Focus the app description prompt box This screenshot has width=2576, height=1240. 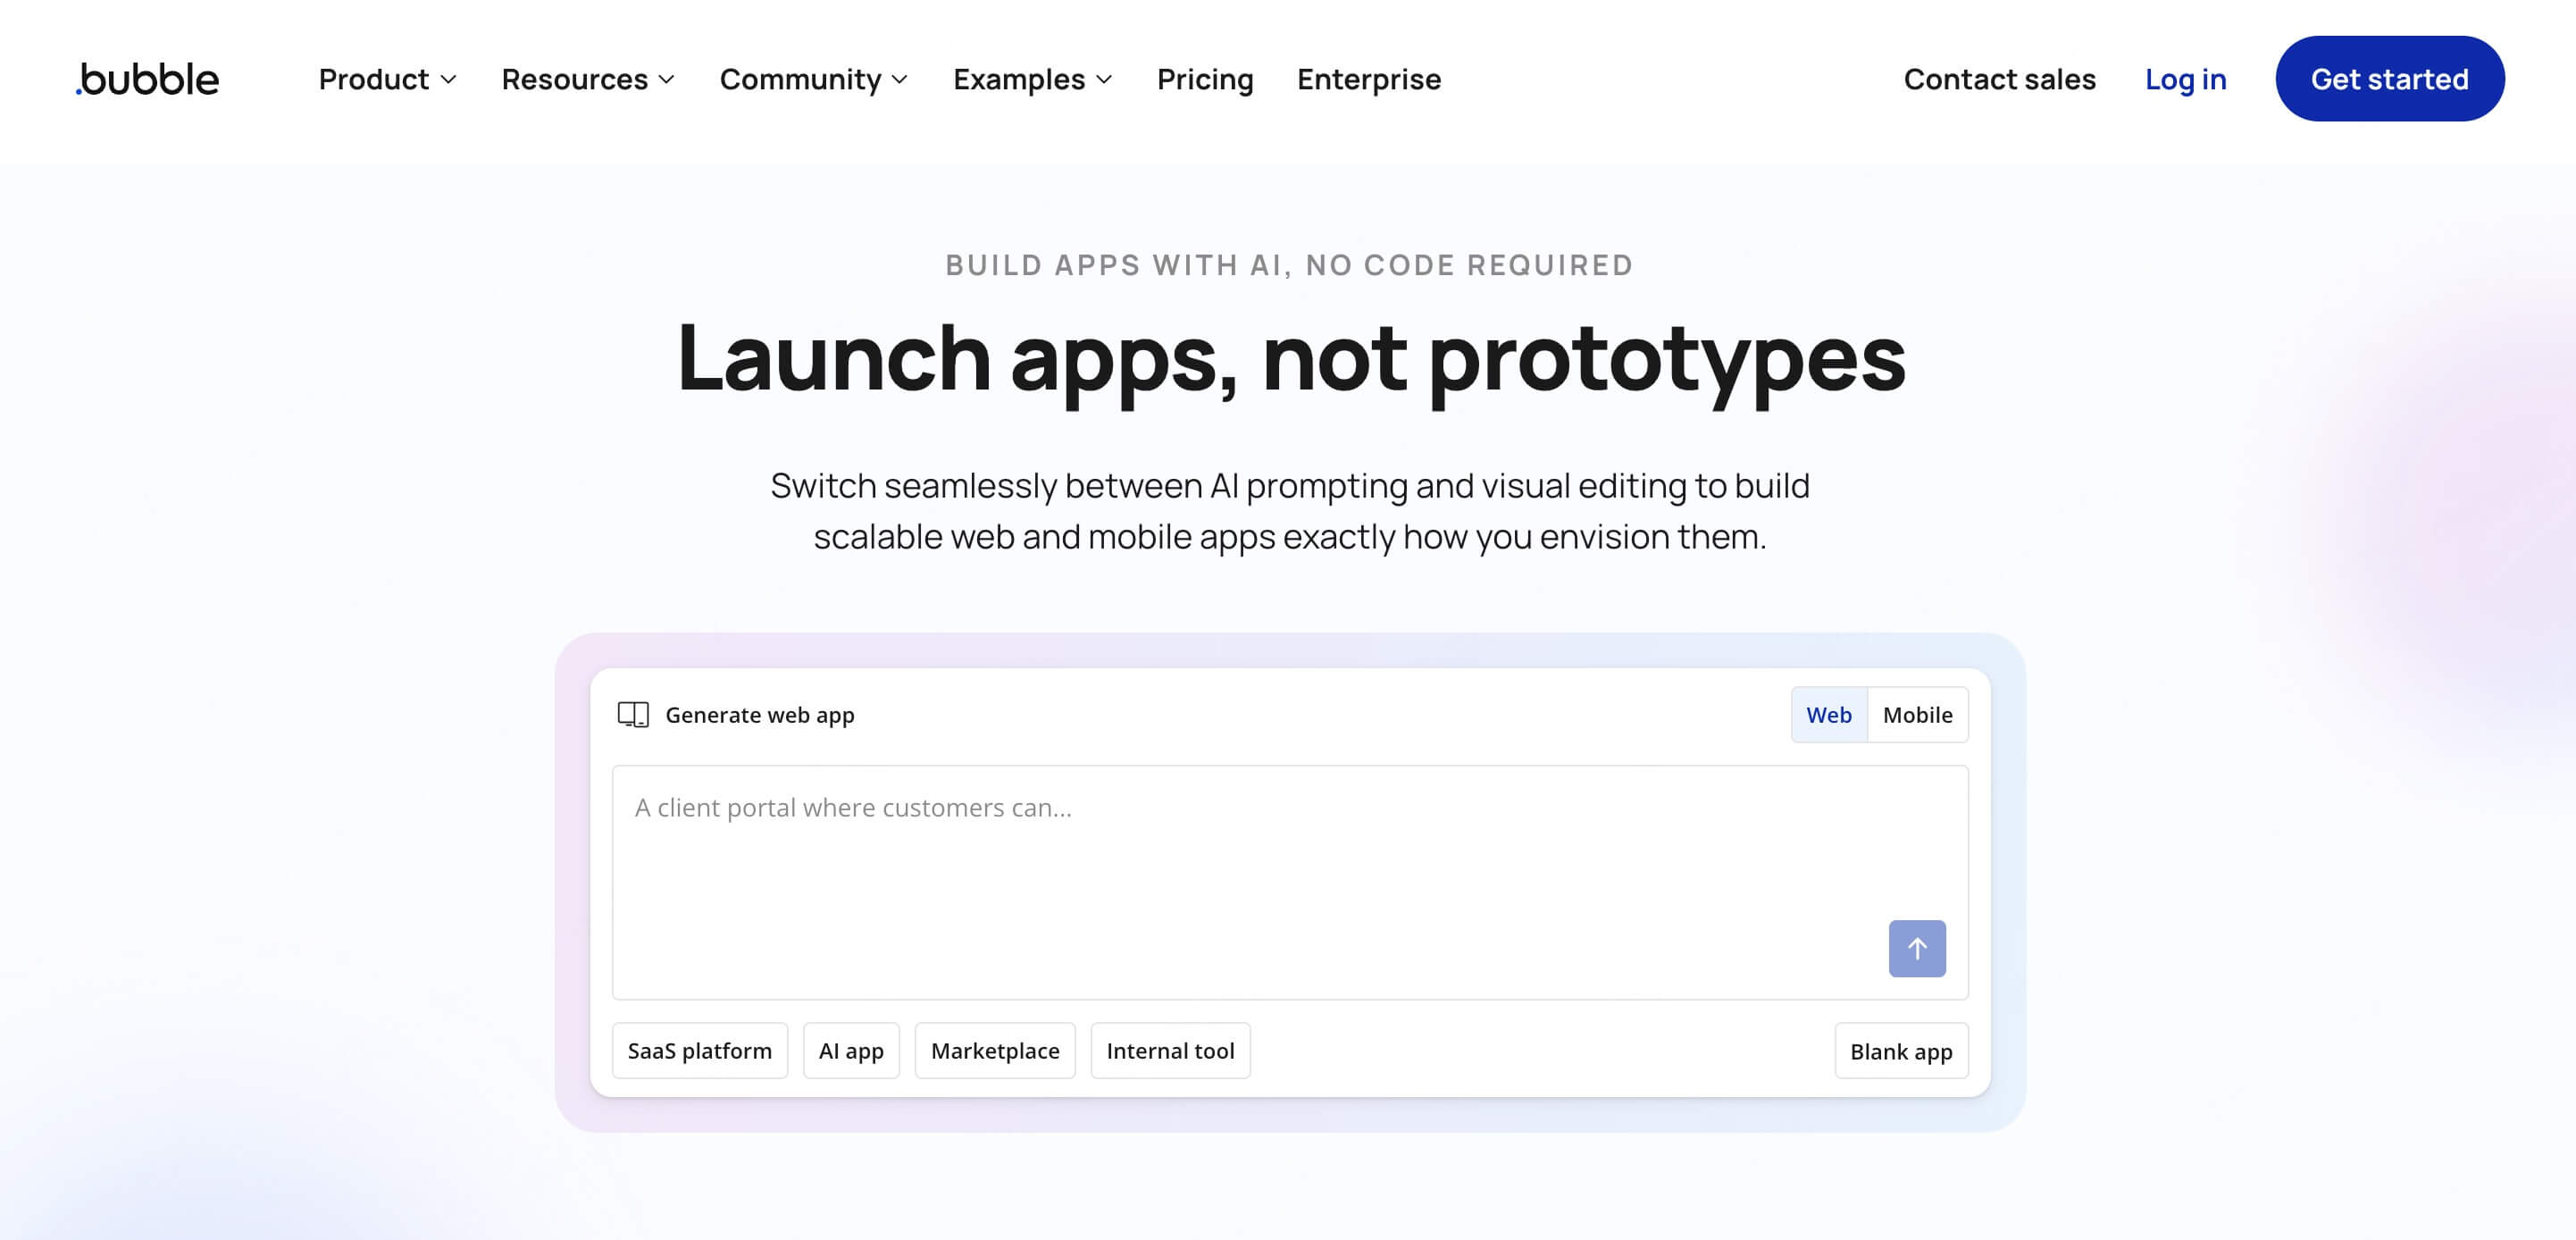coord(1289,882)
